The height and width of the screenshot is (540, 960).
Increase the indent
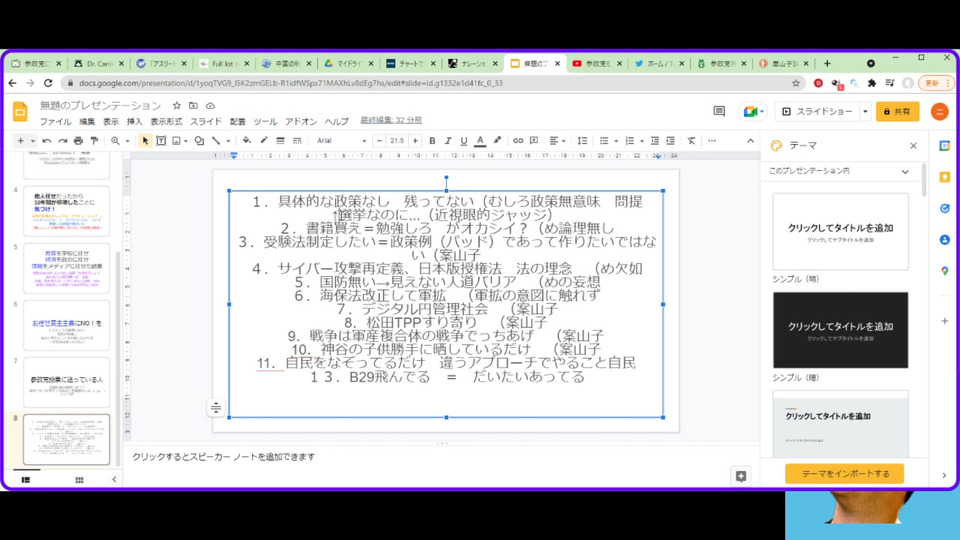click(x=670, y=141)
